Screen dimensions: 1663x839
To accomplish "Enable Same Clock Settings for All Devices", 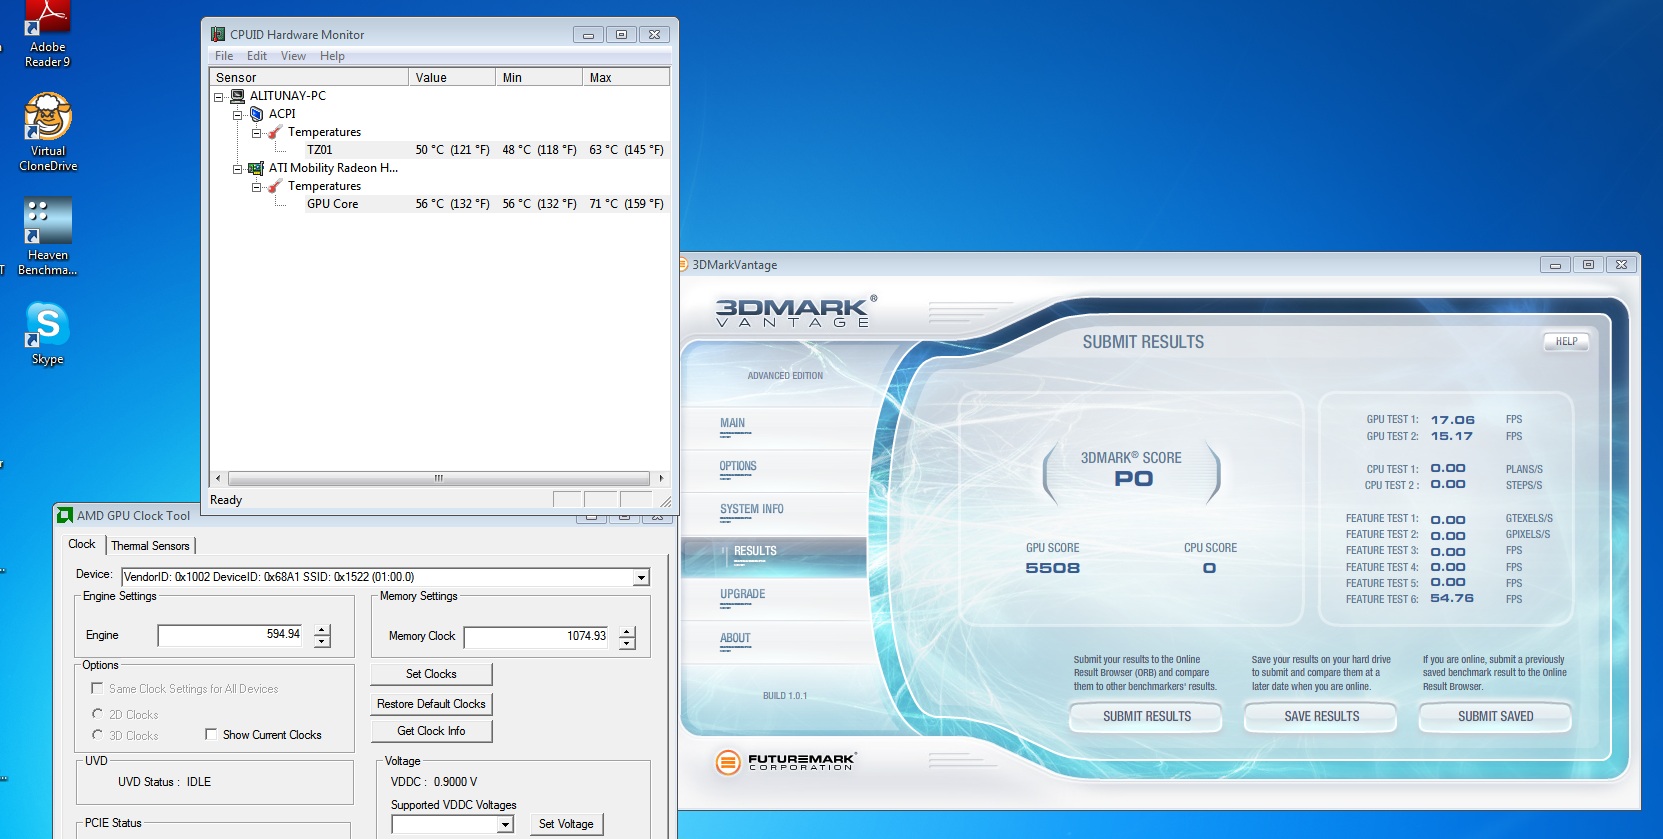I will coord(97,688).
